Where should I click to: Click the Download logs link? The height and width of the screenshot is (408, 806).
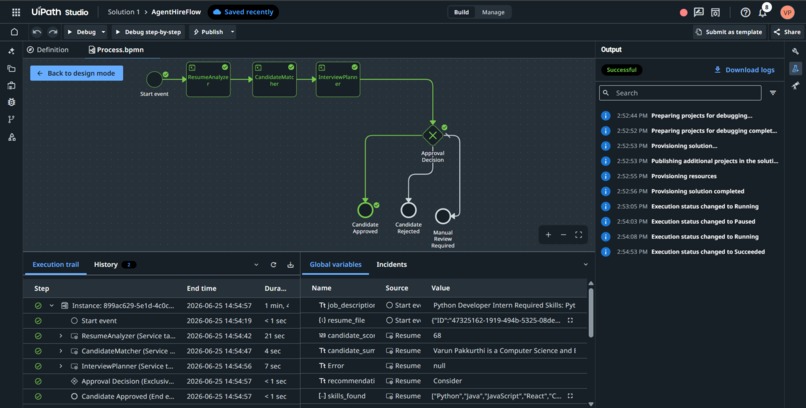point(744,70)
